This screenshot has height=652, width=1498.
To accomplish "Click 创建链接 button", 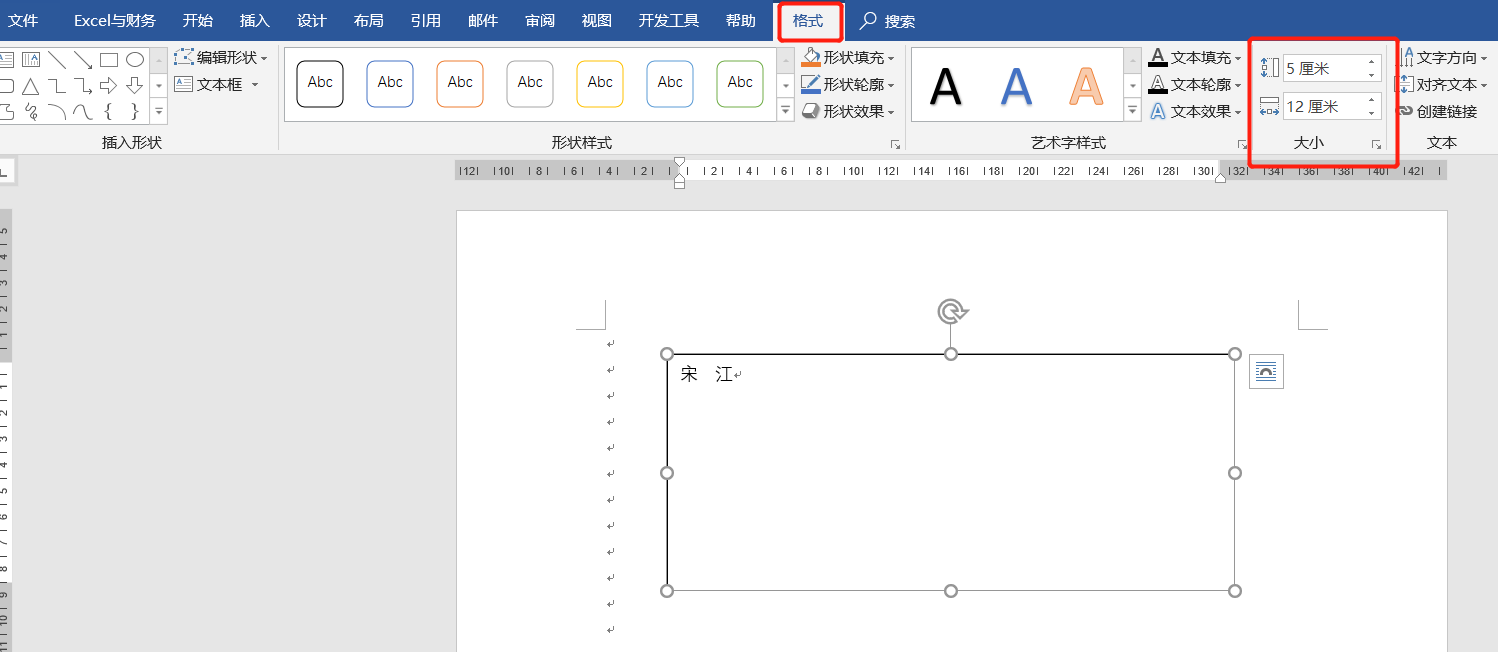I will [x=1437, y=112].
